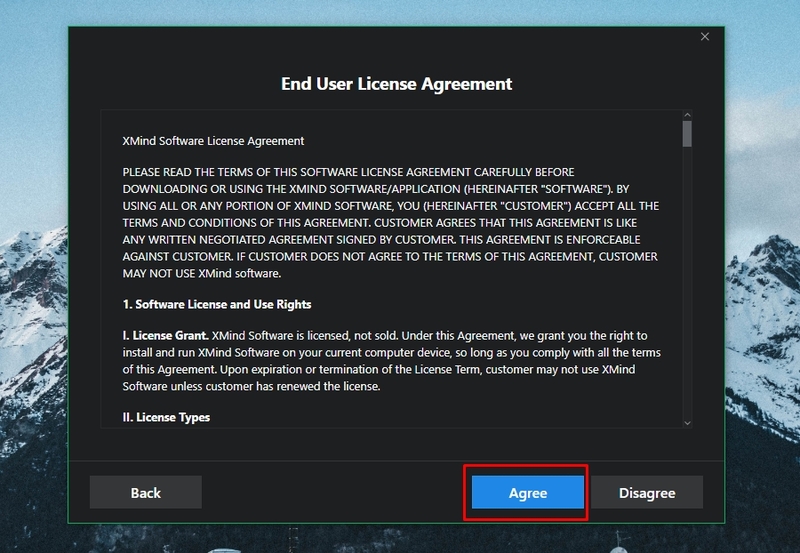Click the End User License Agreement title
The image size is (800, 553).
[x=396, y=84]
